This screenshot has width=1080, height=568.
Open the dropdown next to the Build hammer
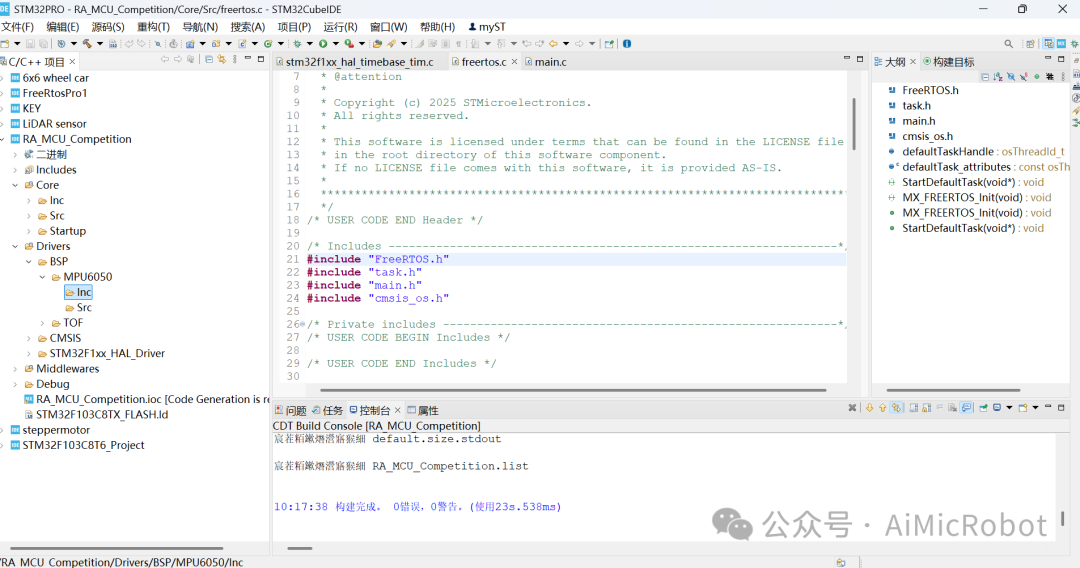100,43
